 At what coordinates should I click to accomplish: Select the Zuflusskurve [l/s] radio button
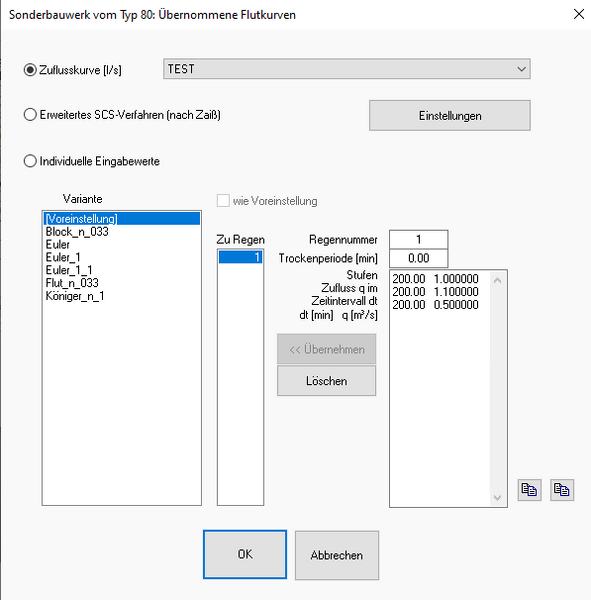(x=30, y=70)
